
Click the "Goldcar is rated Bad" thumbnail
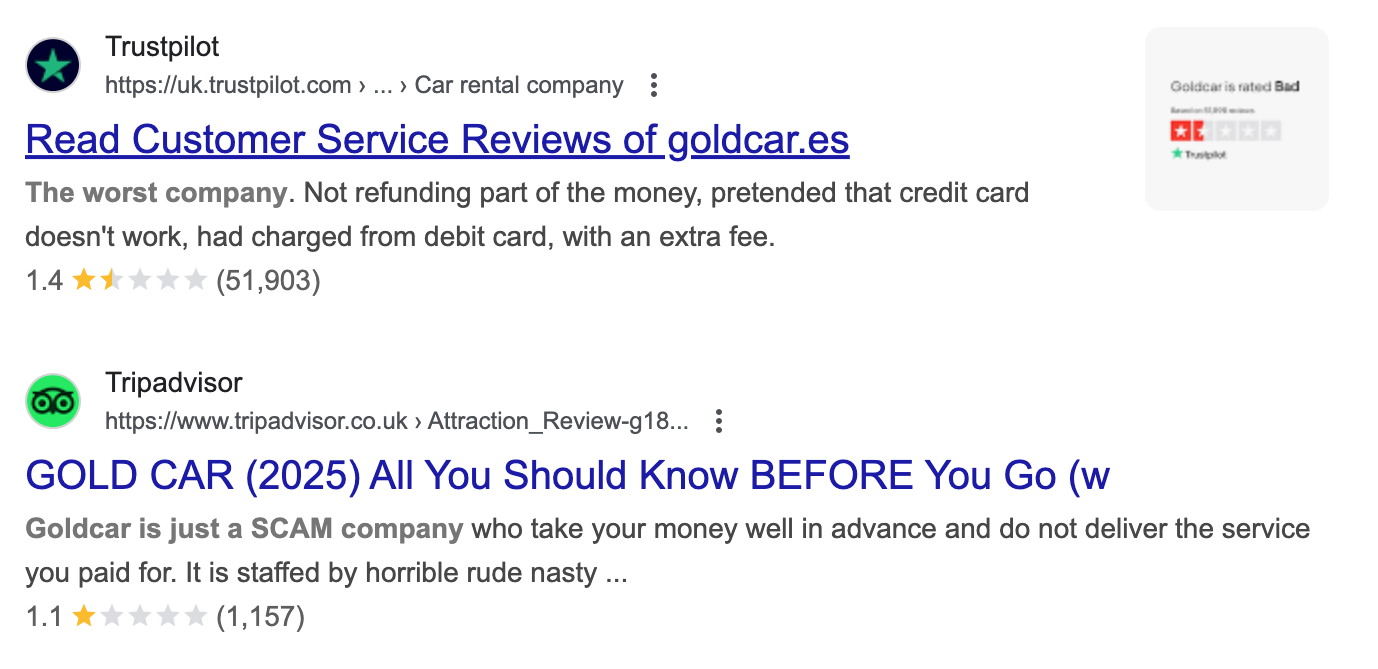(x=1236, y=119)
